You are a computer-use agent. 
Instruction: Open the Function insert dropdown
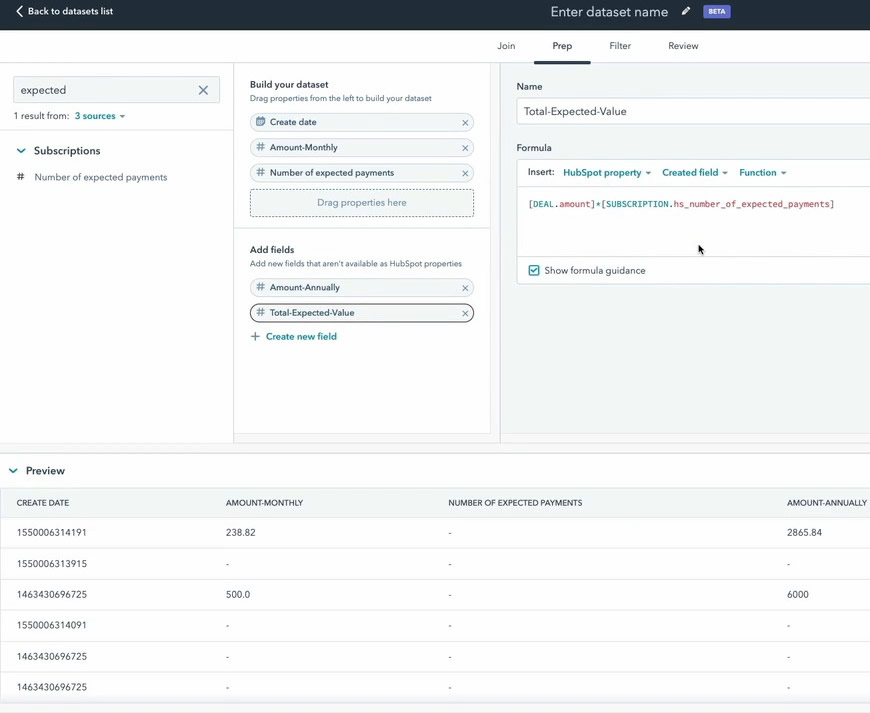click(762, 172)
